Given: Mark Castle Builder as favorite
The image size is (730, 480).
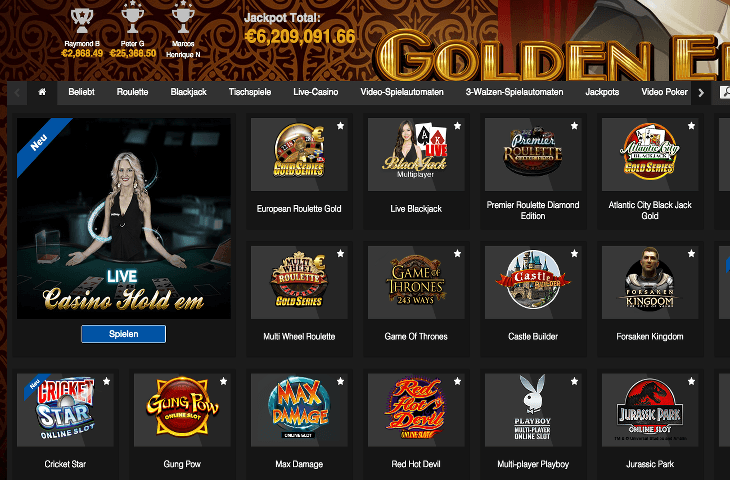Looking at the screenshot, I should (x=574, y=253).
